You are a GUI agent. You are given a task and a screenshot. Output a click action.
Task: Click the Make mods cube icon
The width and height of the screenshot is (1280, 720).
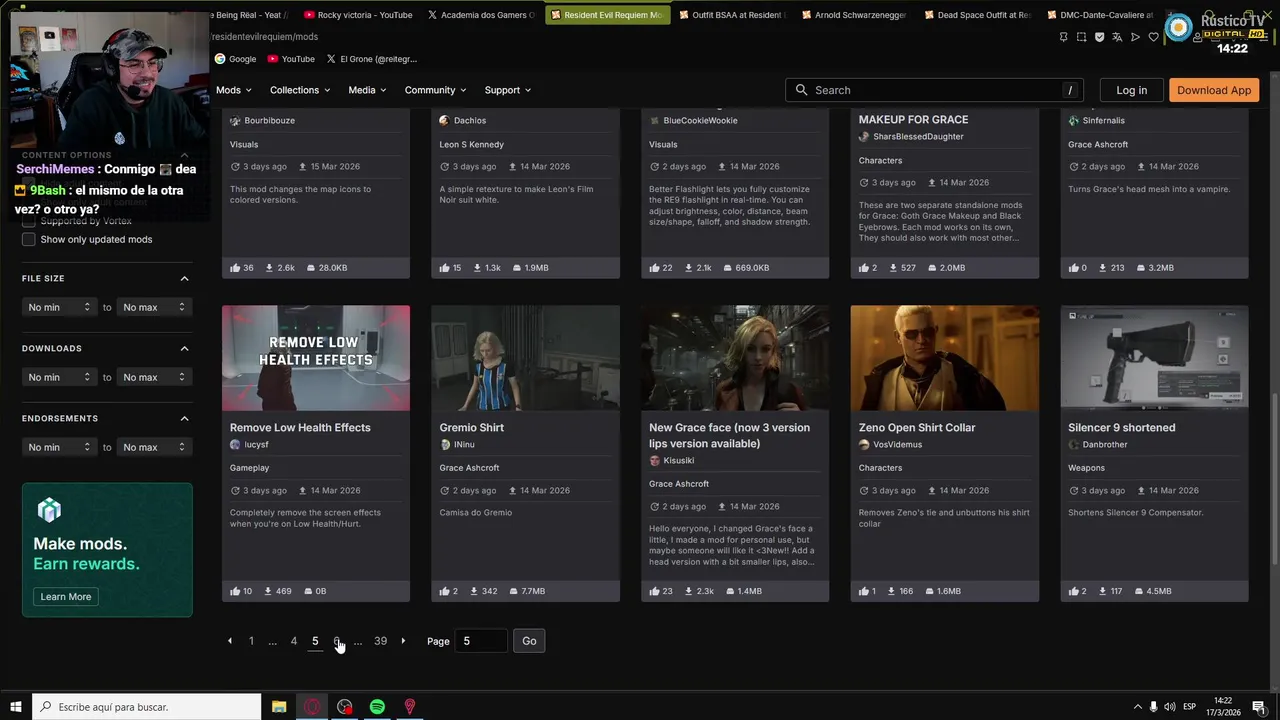[49, 511]
